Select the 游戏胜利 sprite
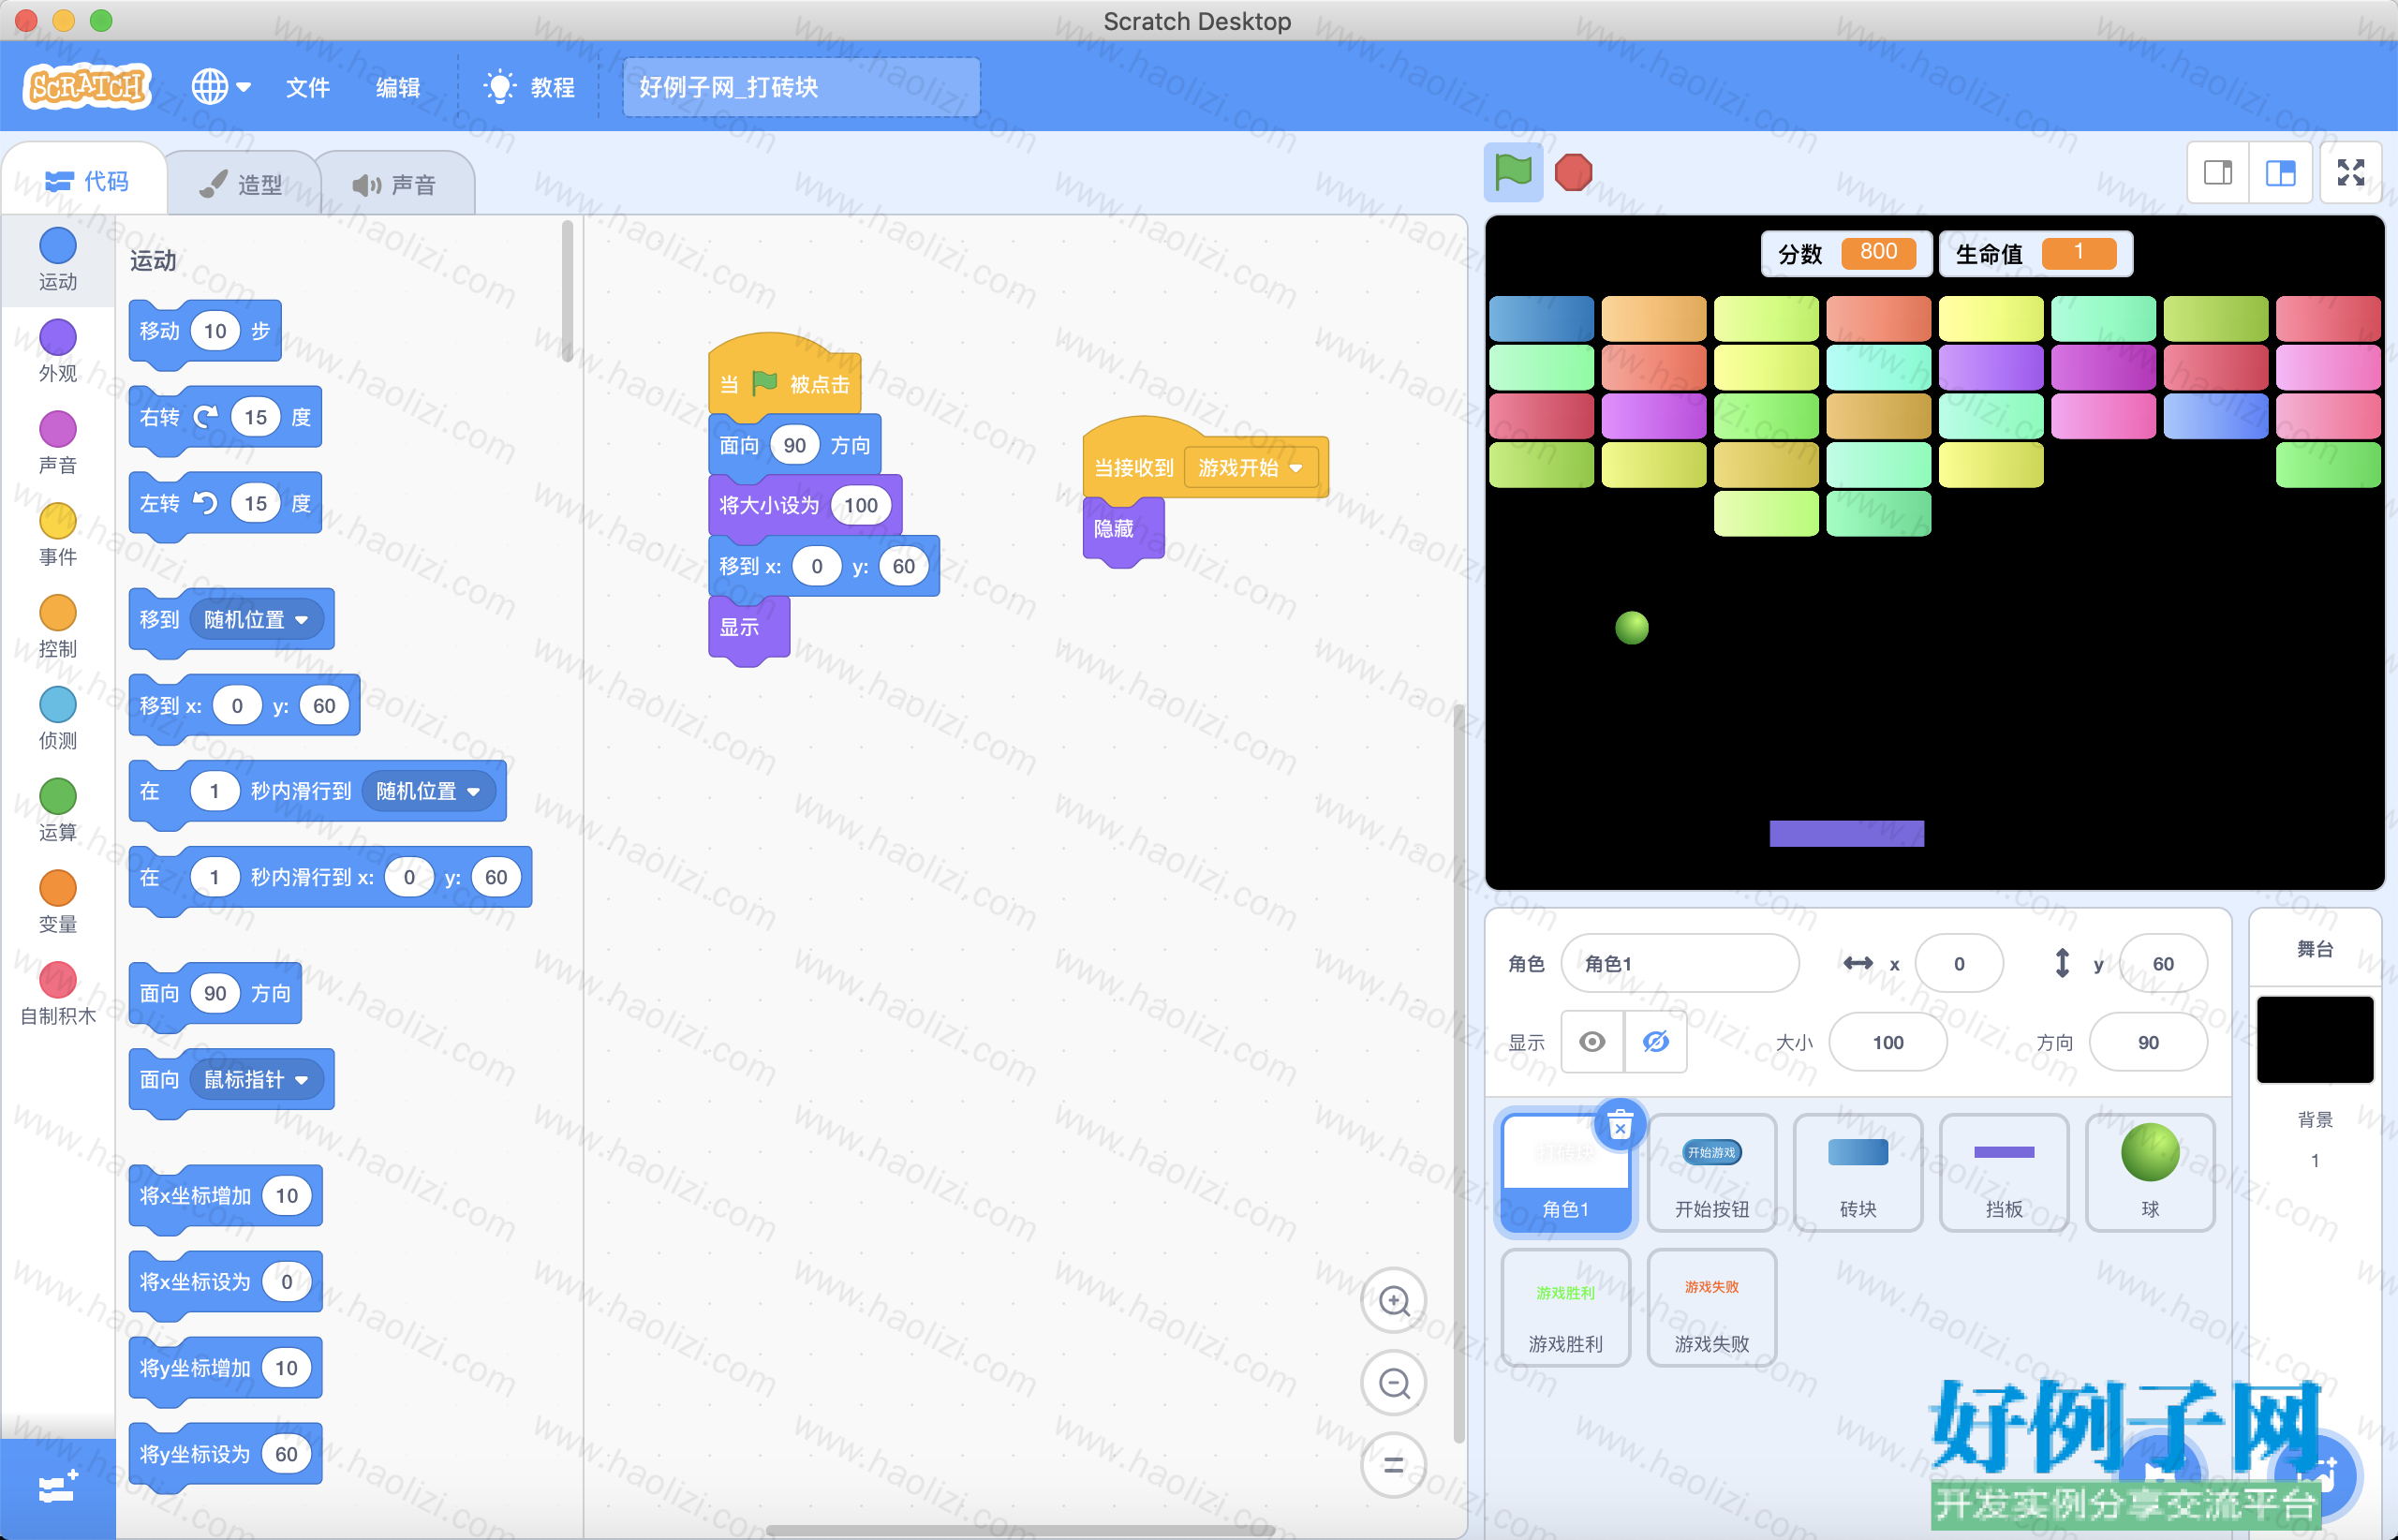Image resolution: width=2398 pixels, height=1540 pixels. tap(1566, 1308)
